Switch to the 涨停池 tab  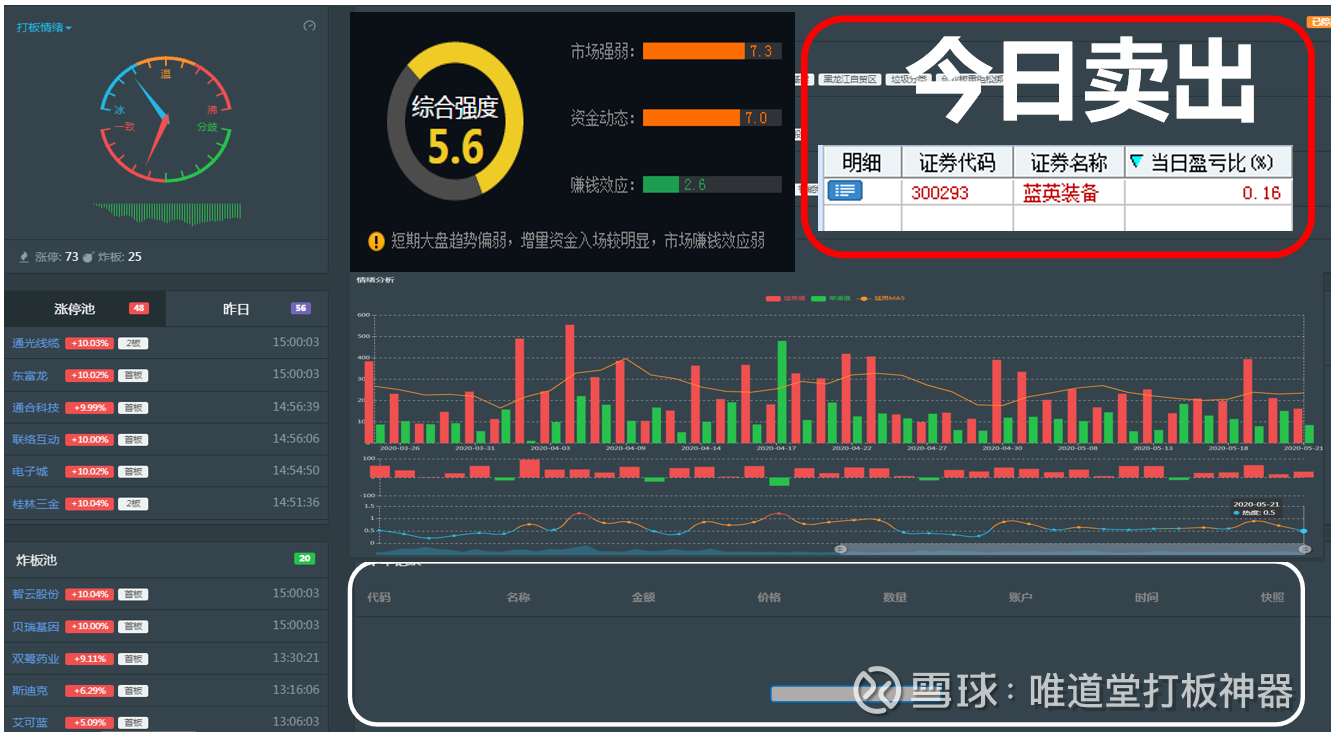click(85, 309)
